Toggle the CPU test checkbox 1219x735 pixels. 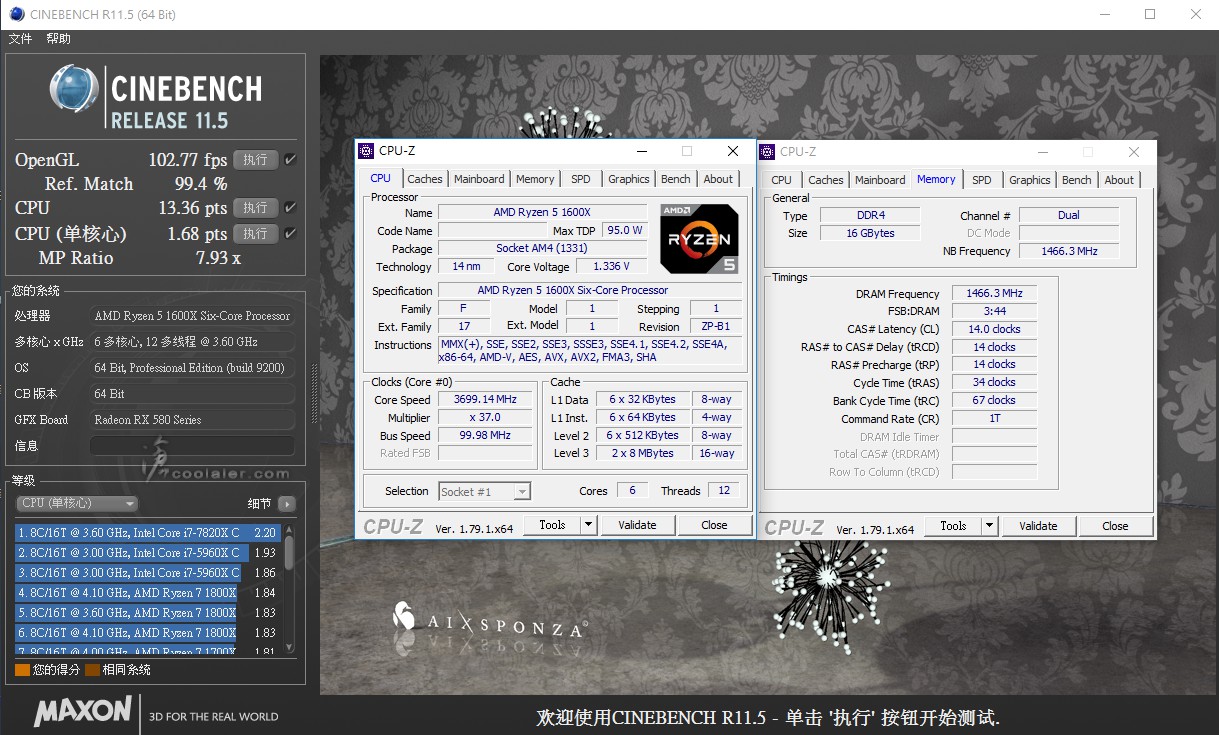point(290,208)
